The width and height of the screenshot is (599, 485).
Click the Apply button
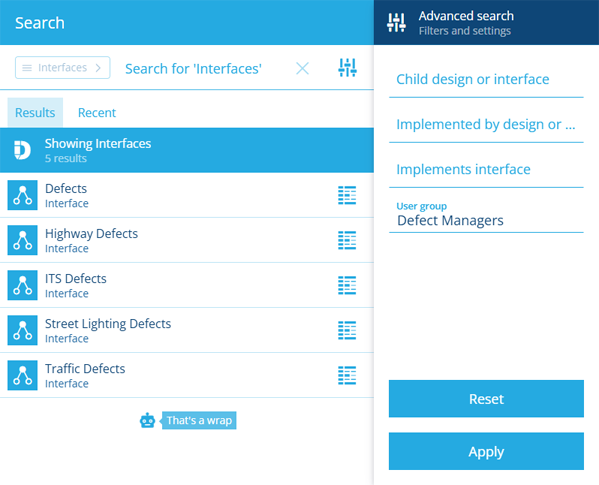point(486,451)
